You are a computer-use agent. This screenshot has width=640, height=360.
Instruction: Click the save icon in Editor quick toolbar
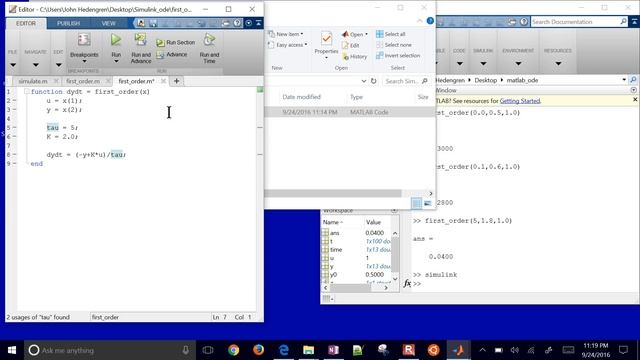(153, 23)
